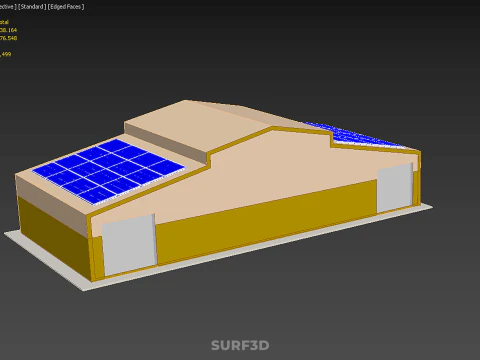Open the Standard viewport shading menu

click(x=32, y=7)
